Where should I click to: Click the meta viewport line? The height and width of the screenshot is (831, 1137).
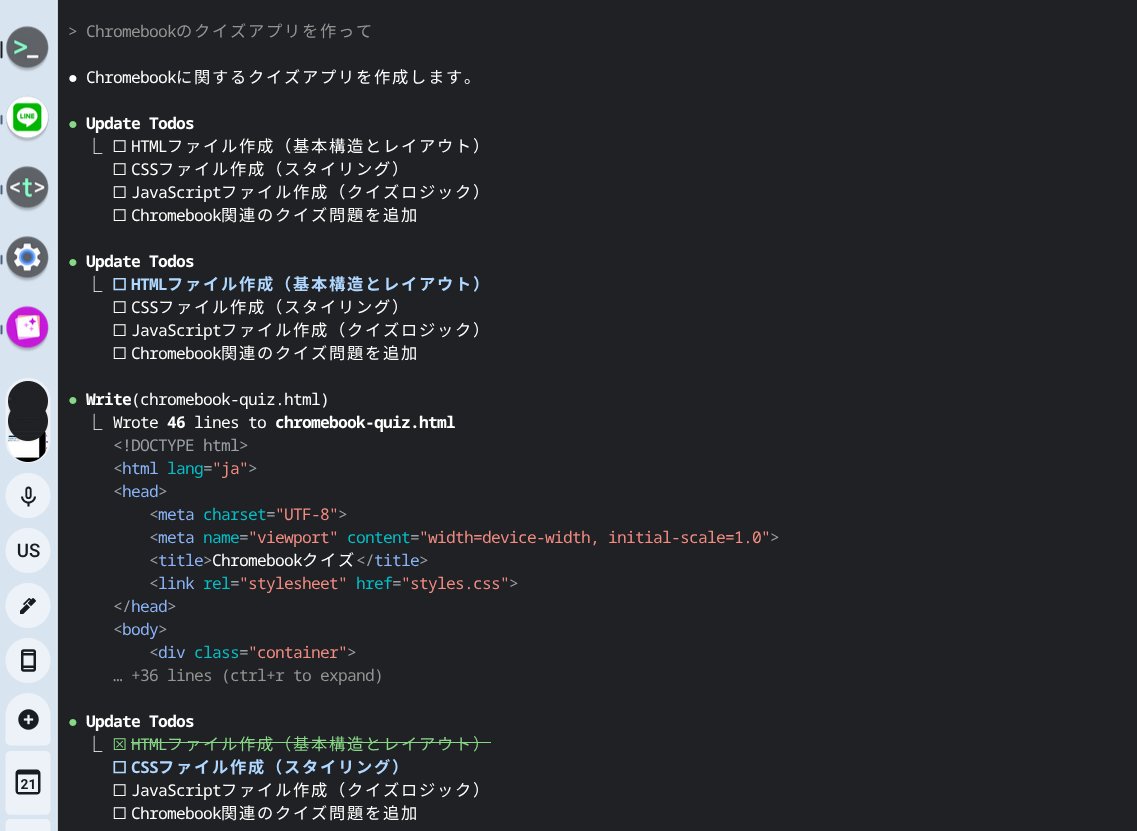click(464, 537)
